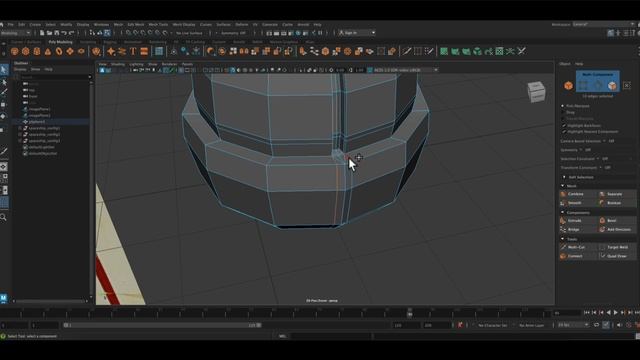Screen dimensions: 640x360
Task: Open the Sign In dropdown
Action: (357, 33)
